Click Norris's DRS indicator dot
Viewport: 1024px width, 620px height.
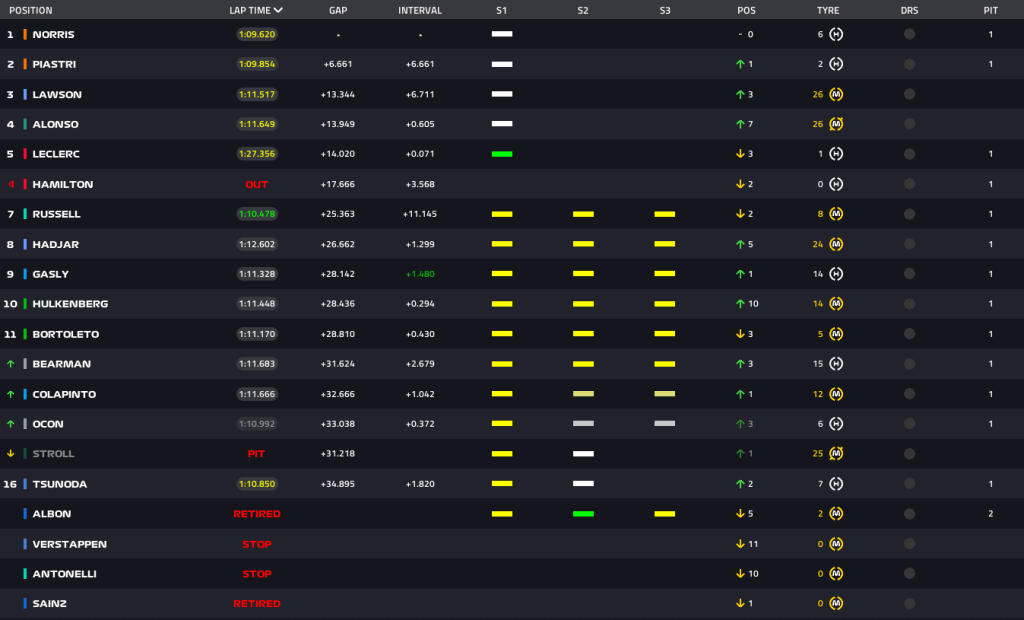point(909,34)
